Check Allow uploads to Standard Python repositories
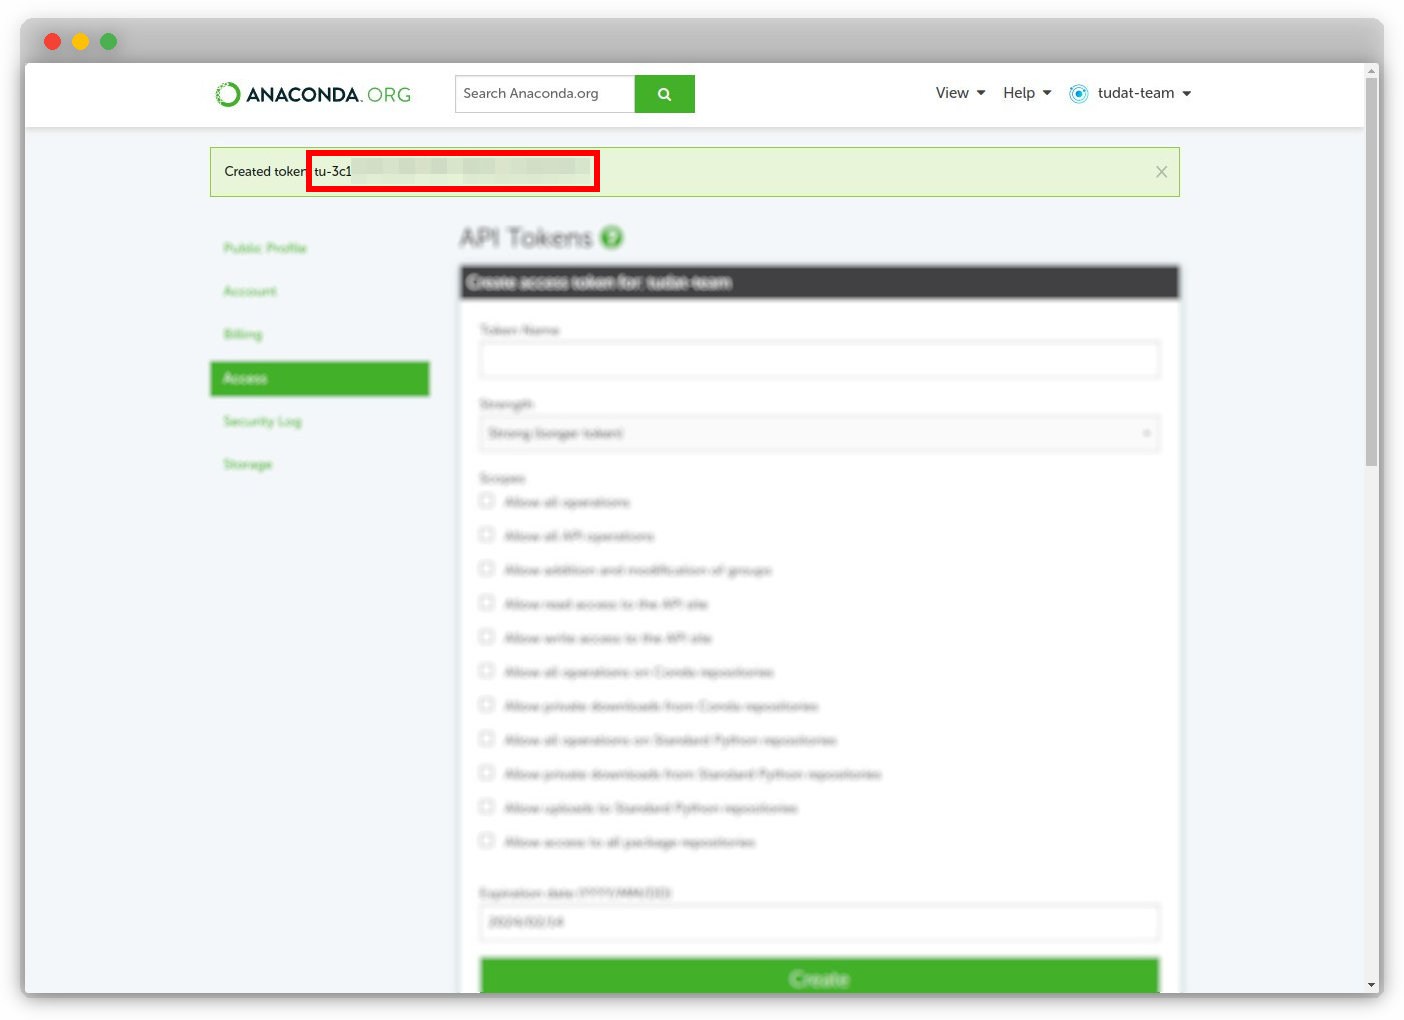This screenshot has height=1020, width=1404. (x=487, y=807)
